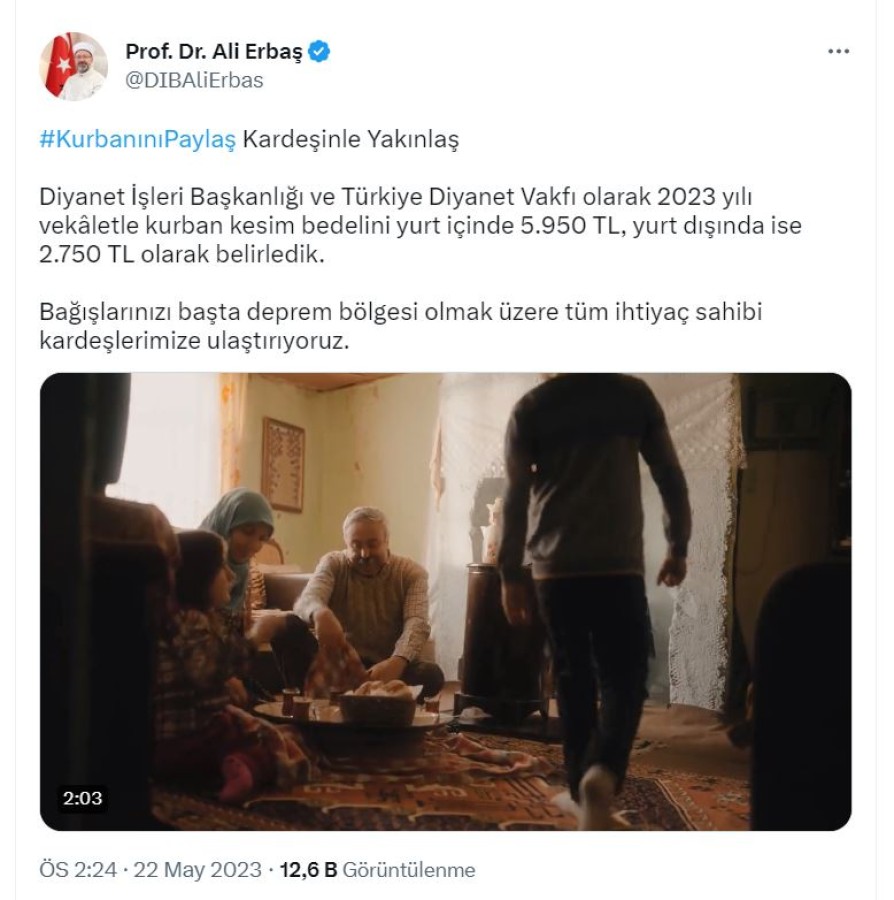
Task: Click the @DIBAliErbas handle
Action: pyautogui.click(x=194, y=80)
